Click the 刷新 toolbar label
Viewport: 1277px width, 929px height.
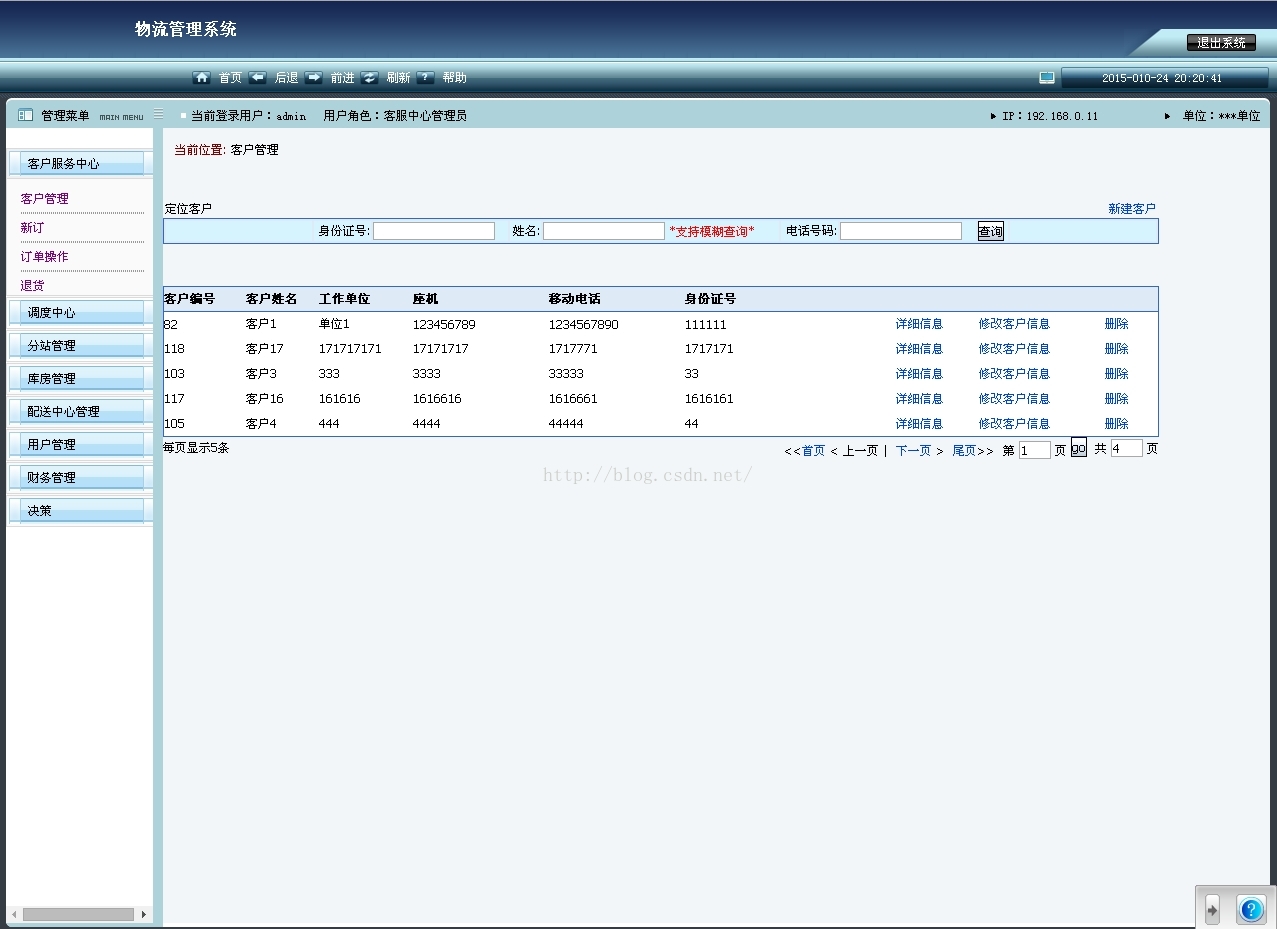[x=398, y=77]
